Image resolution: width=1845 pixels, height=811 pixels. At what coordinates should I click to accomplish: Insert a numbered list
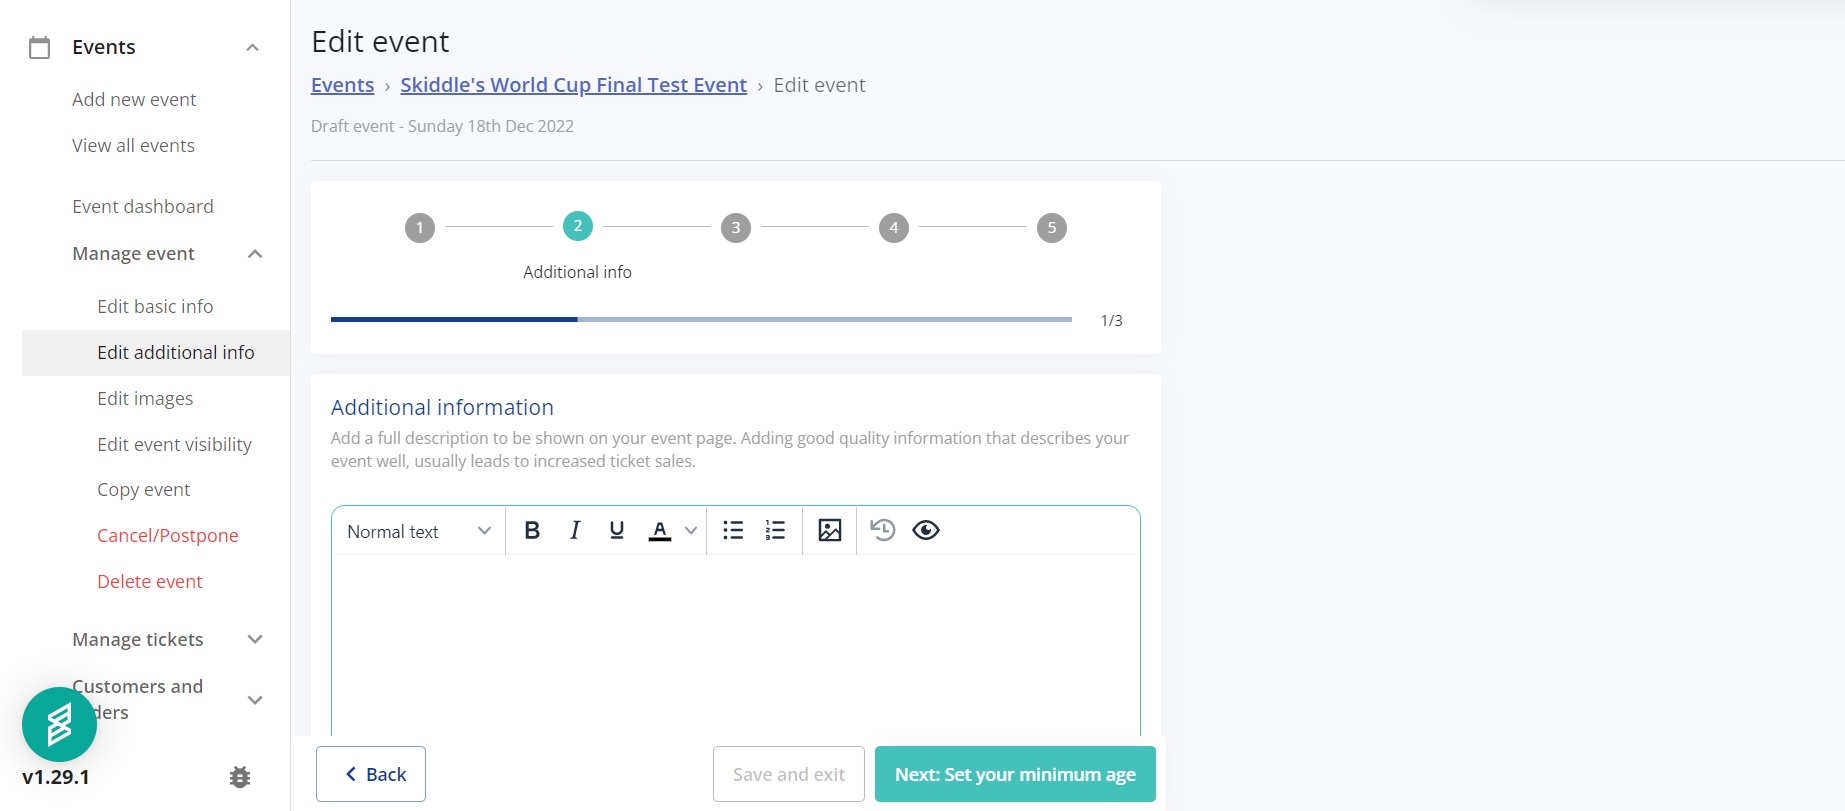(775, 531)
